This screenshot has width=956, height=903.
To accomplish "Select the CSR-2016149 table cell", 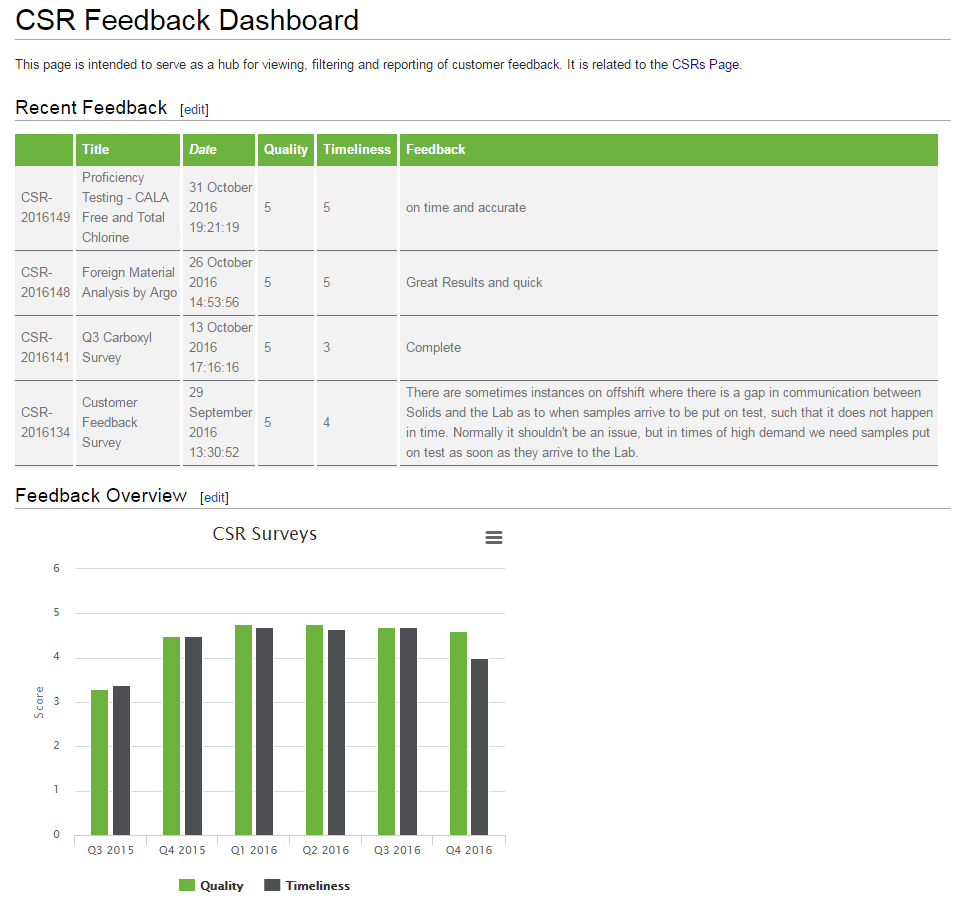I will [x=45, y=207].
